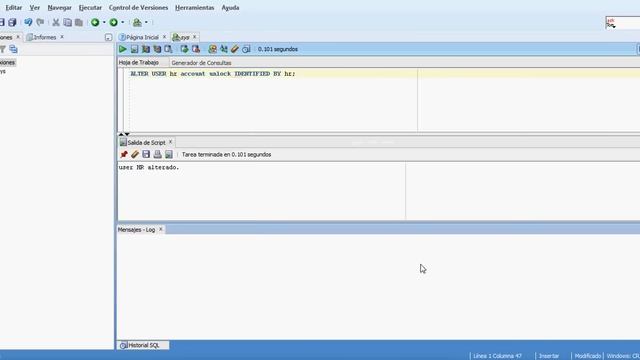The image size is (640, 360).
Task: Open the Ayuda menu
Action: pyautogui.click(x=230, y=8)
